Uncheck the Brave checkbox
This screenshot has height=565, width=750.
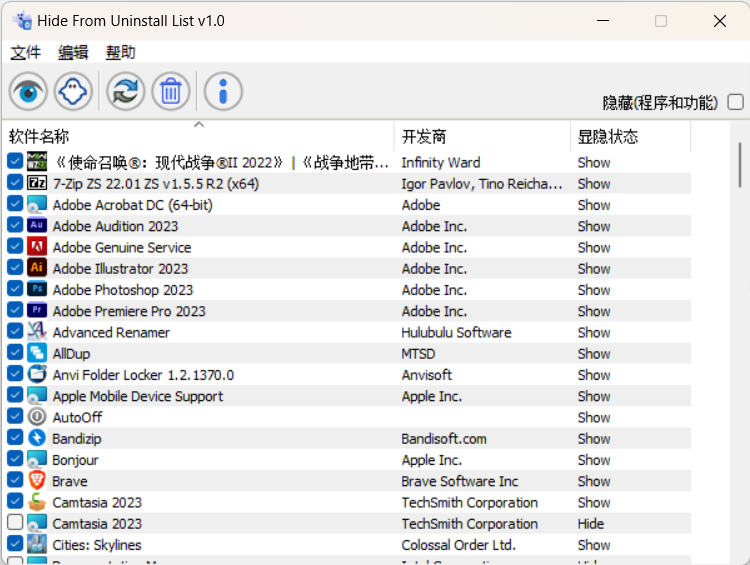click(x=15, y=479)
